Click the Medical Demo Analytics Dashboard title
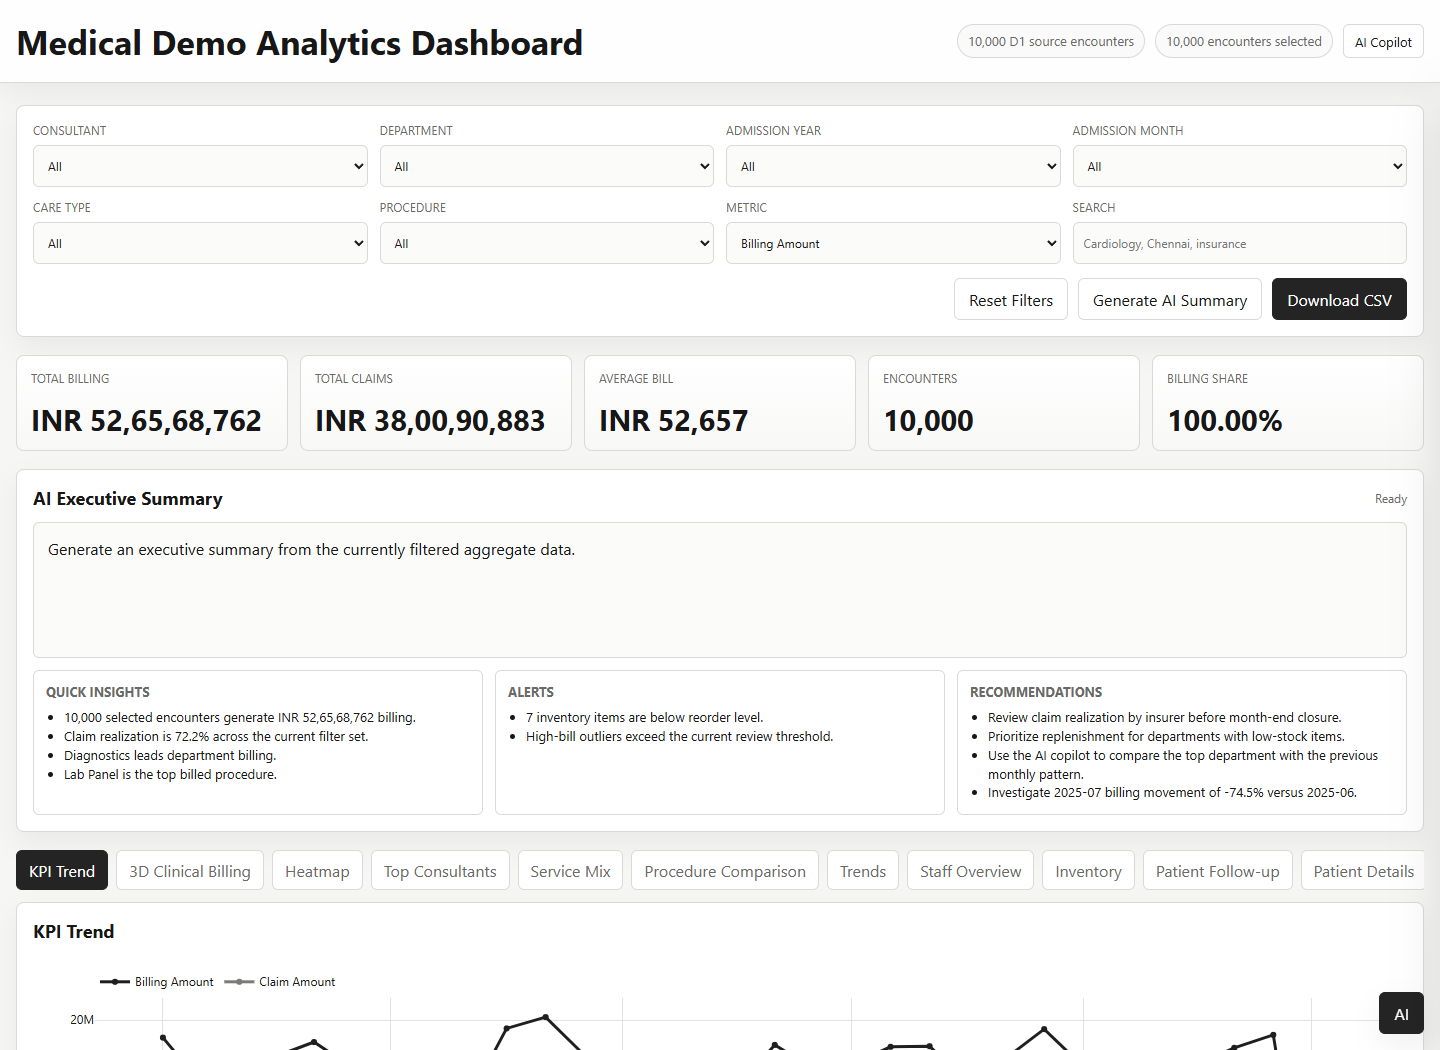 (x=300, y=43)
